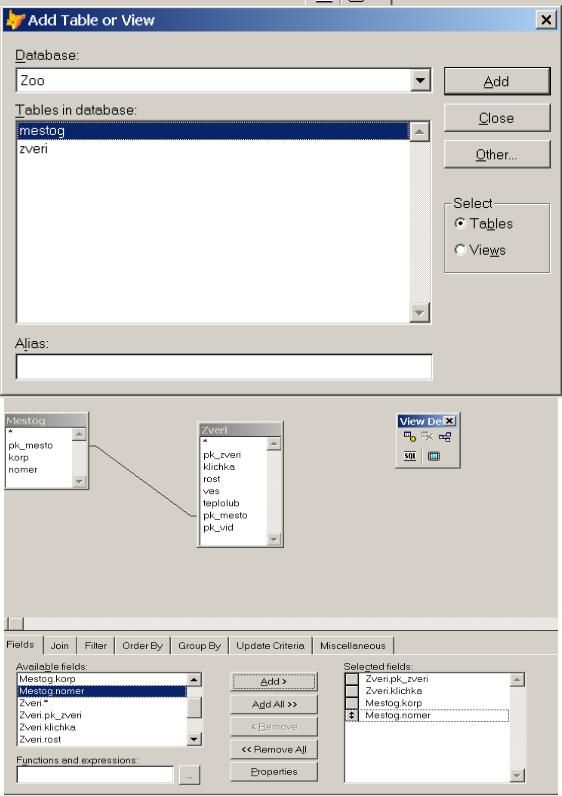Click the Properties button
The image size is (562, 796).
pyautogui.click(x=274, y=772)
